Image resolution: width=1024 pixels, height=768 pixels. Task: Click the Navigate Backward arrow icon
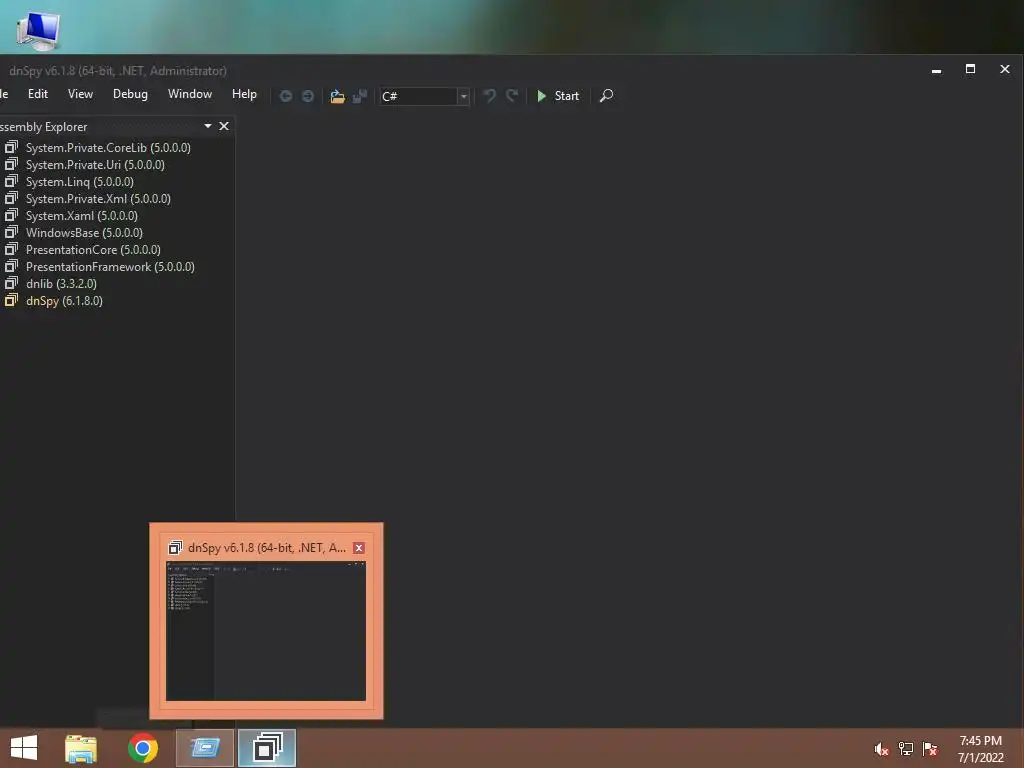click(285, 96)
